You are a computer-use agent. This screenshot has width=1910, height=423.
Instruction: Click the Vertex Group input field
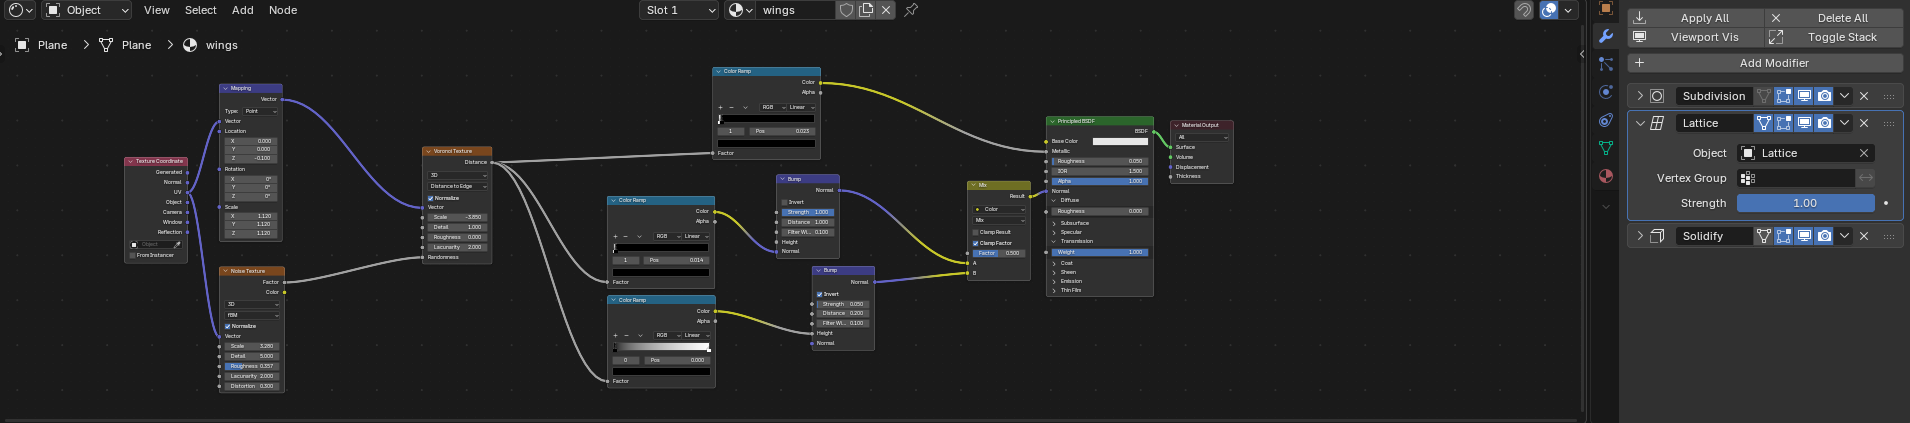1797,178
